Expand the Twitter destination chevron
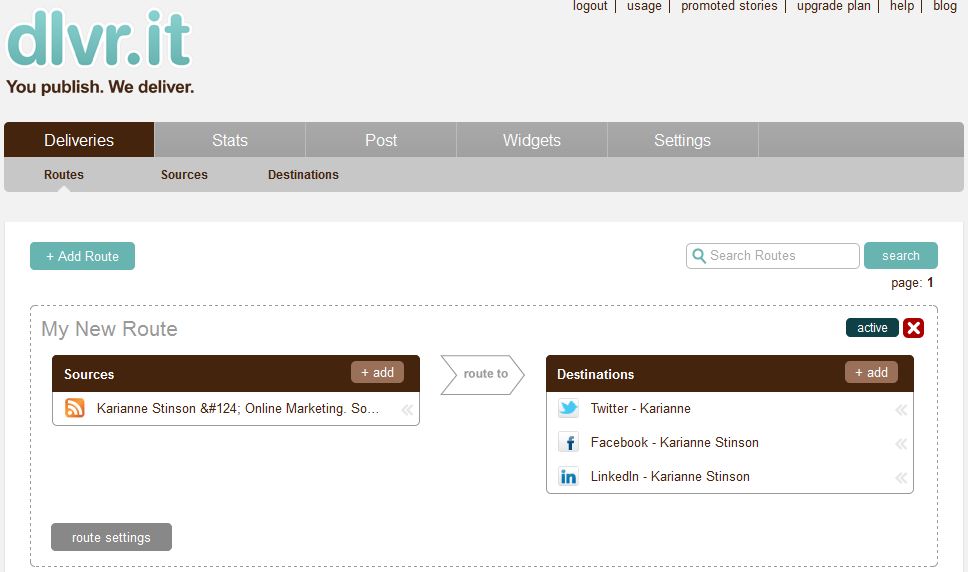 click(x=901, y=409)
